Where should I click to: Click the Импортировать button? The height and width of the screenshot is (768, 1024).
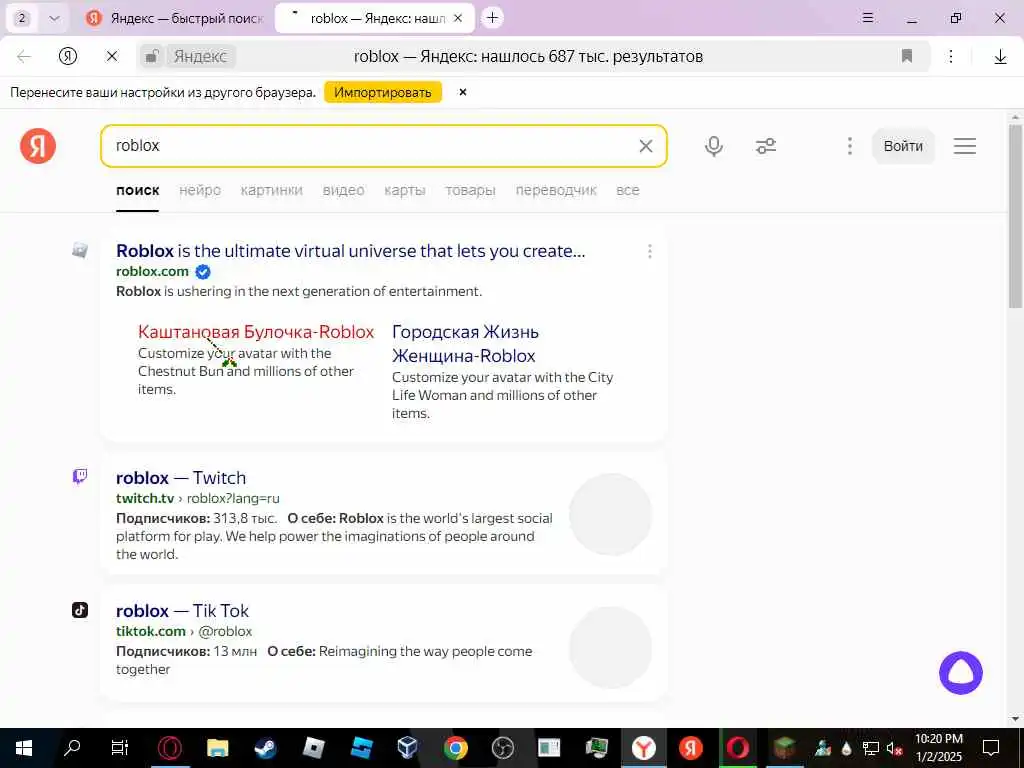point(383,92)
